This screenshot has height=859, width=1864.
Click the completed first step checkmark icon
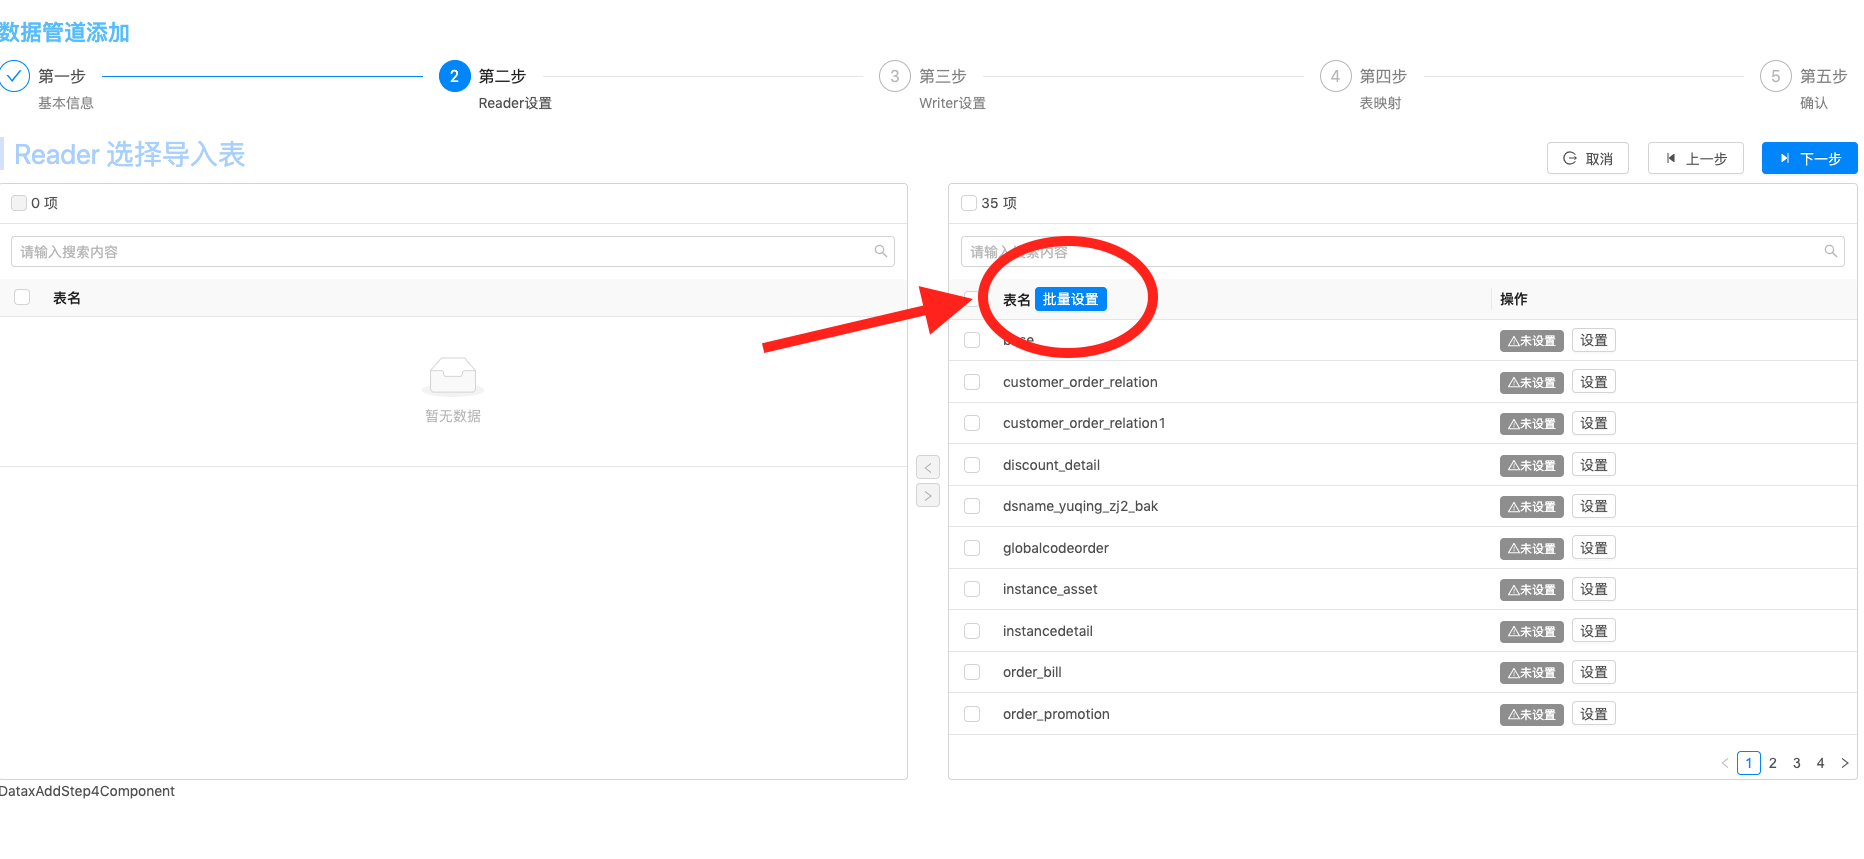pos(15,76)
